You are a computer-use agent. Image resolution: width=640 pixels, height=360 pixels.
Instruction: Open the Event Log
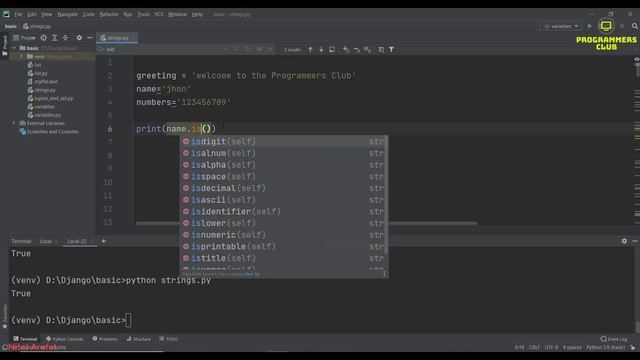pos(614,339)
